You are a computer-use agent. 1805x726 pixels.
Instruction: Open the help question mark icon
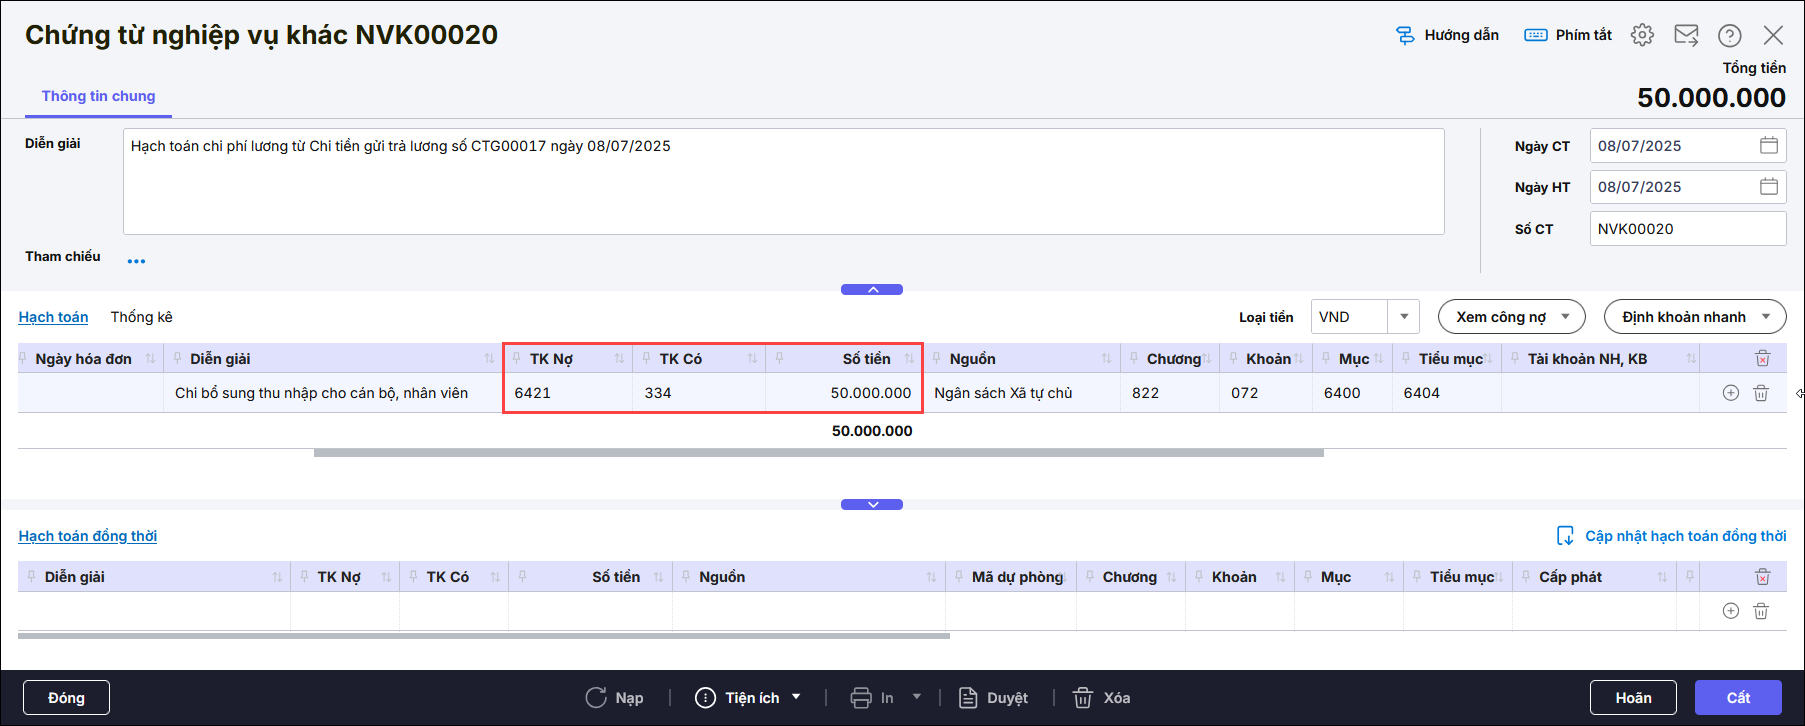[x=1729, y=35]
